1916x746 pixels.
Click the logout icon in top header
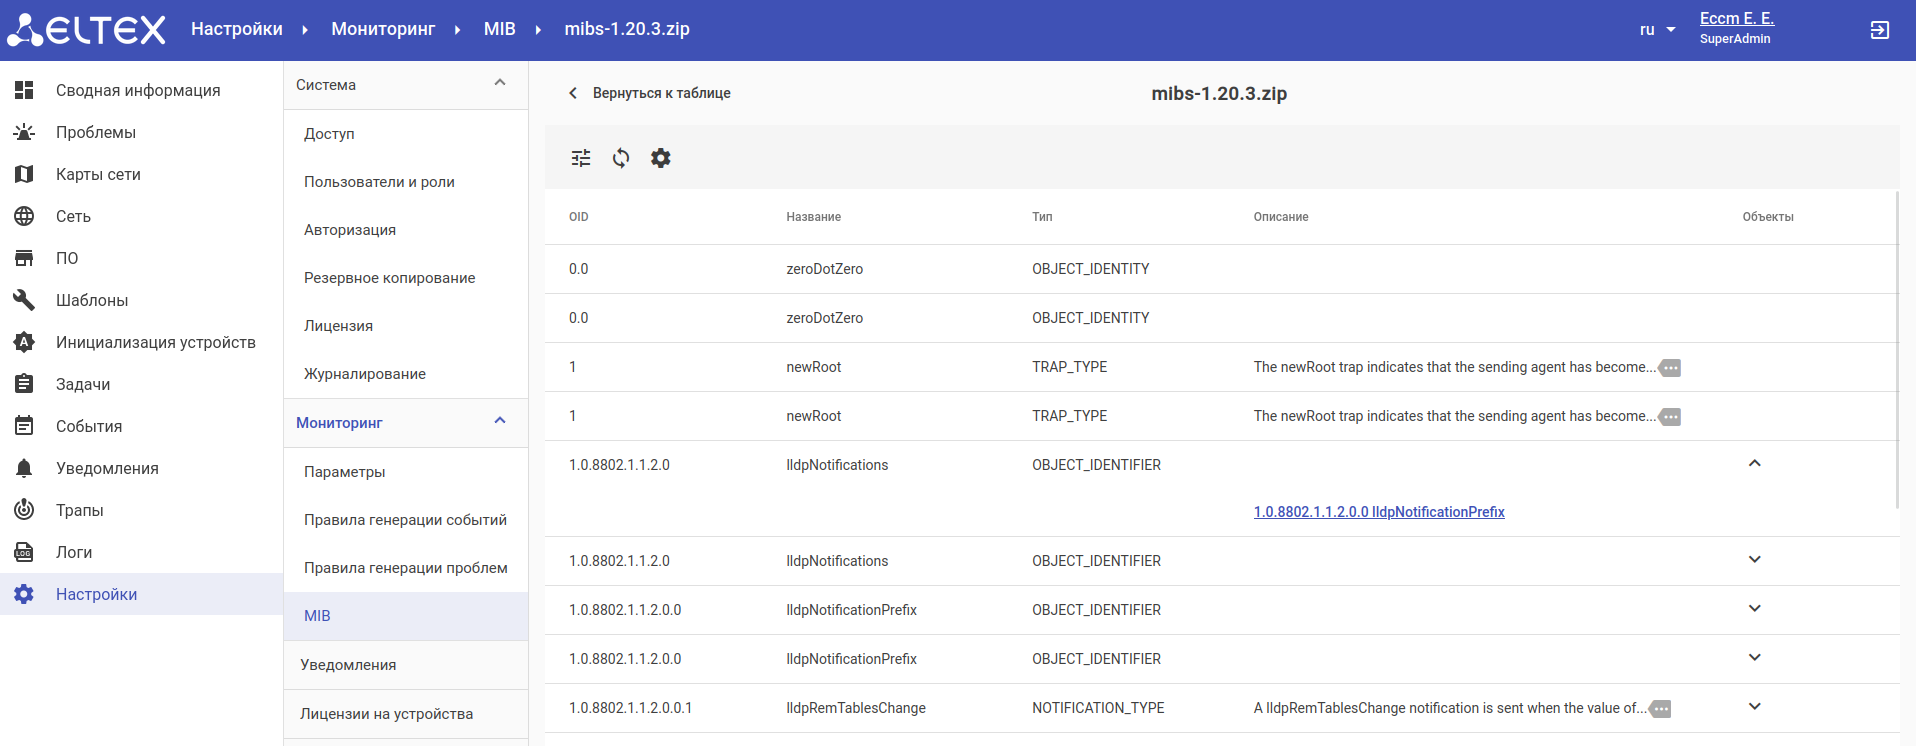(1880, 30)
